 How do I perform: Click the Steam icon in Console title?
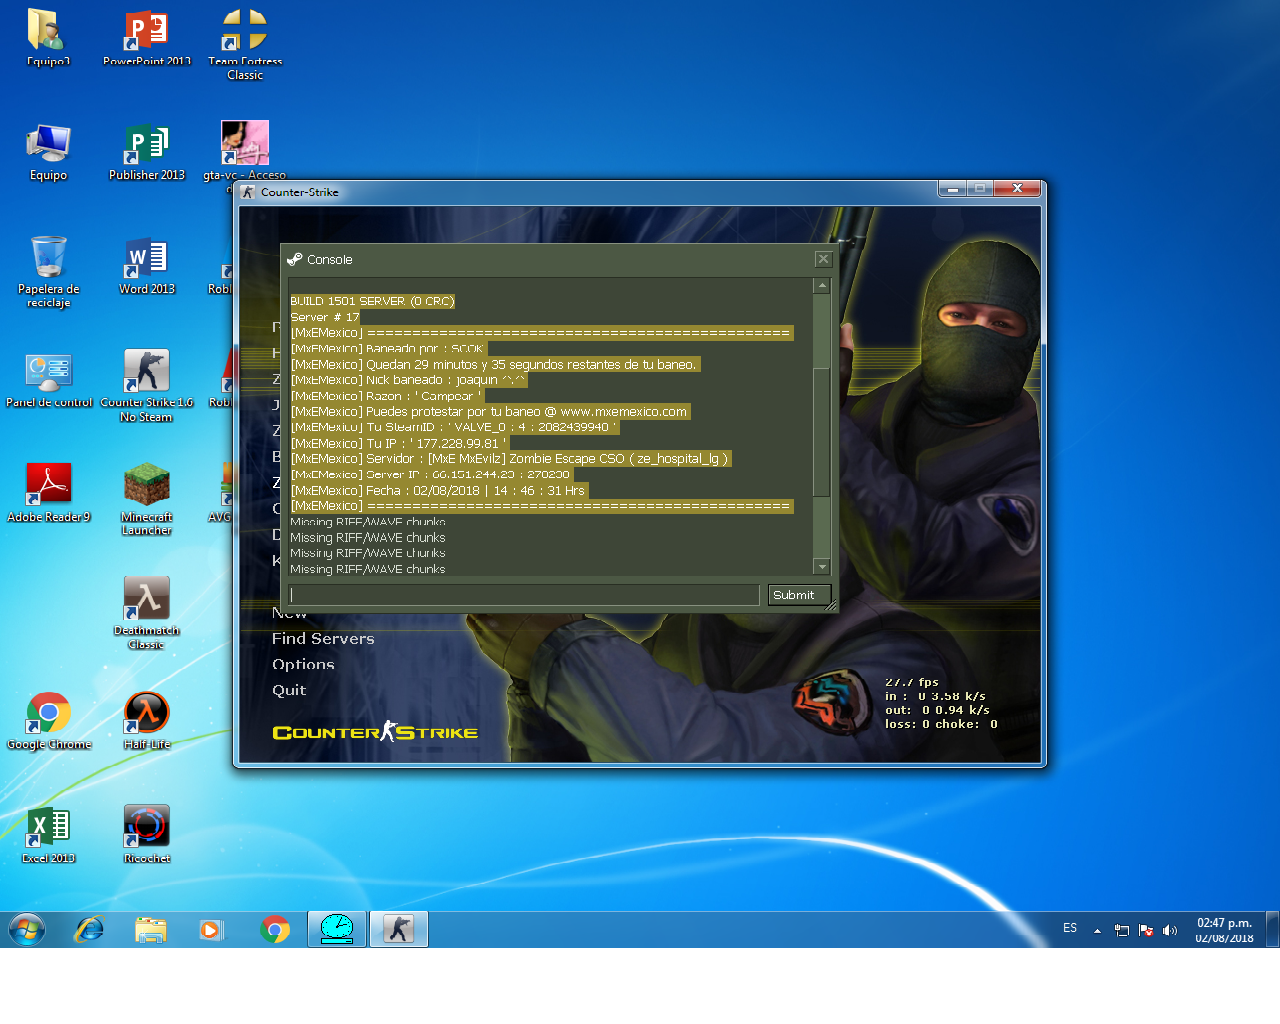click(295, 259)
